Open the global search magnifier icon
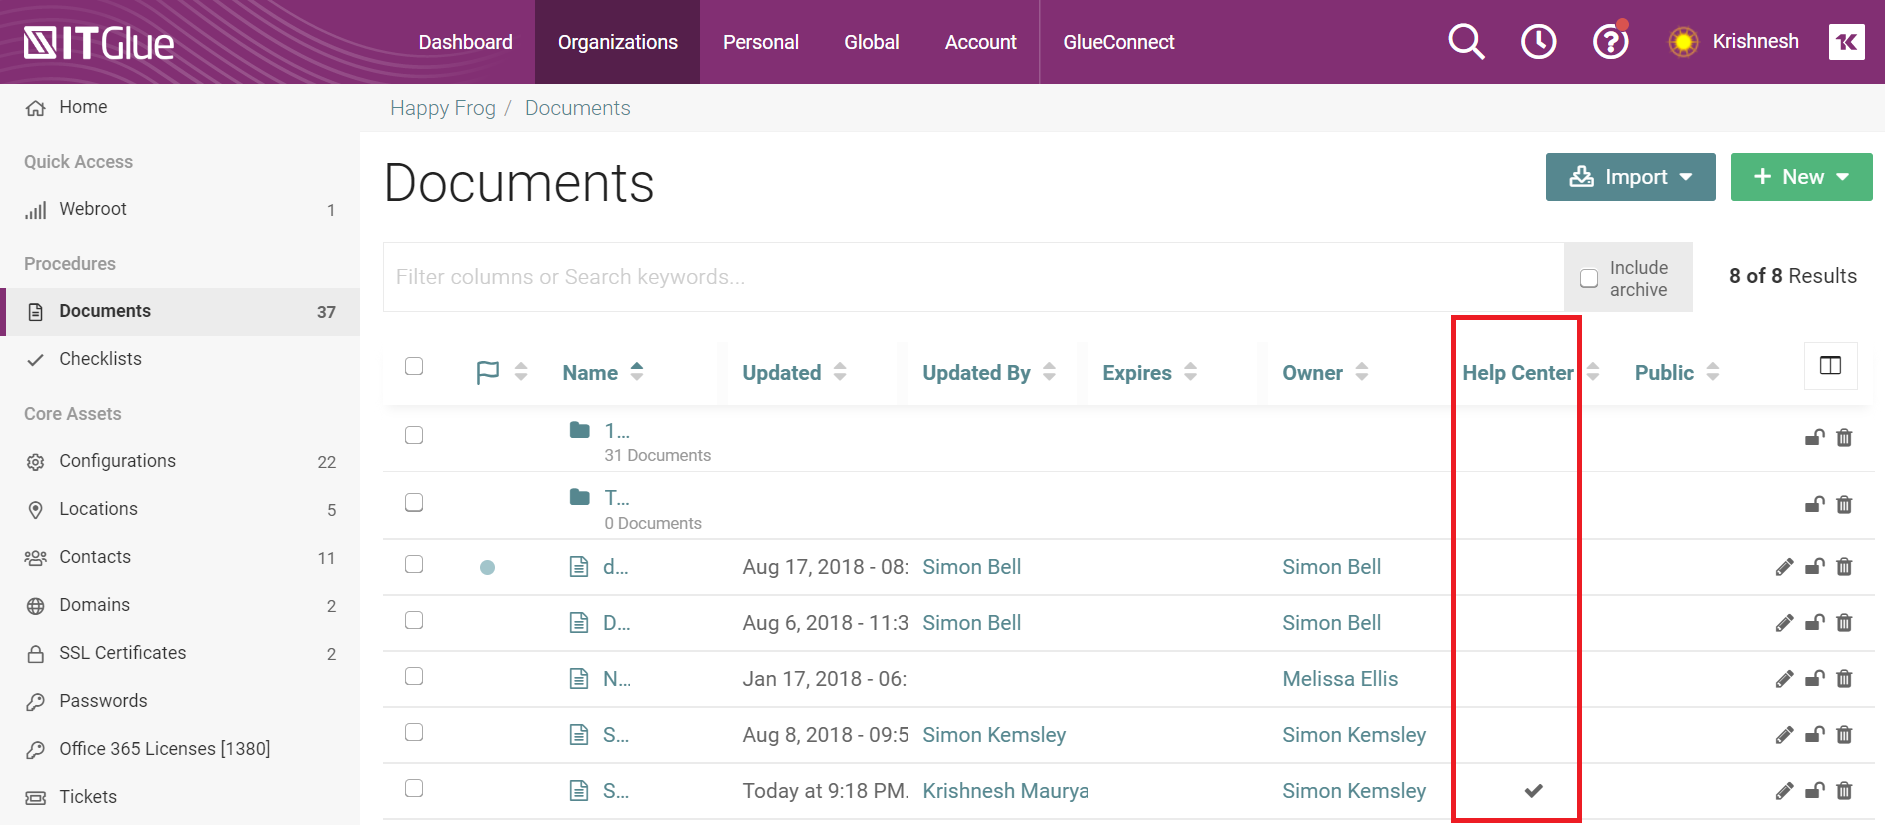The width and height of the screenshot is (1885, 825). tap(1466, 42)
